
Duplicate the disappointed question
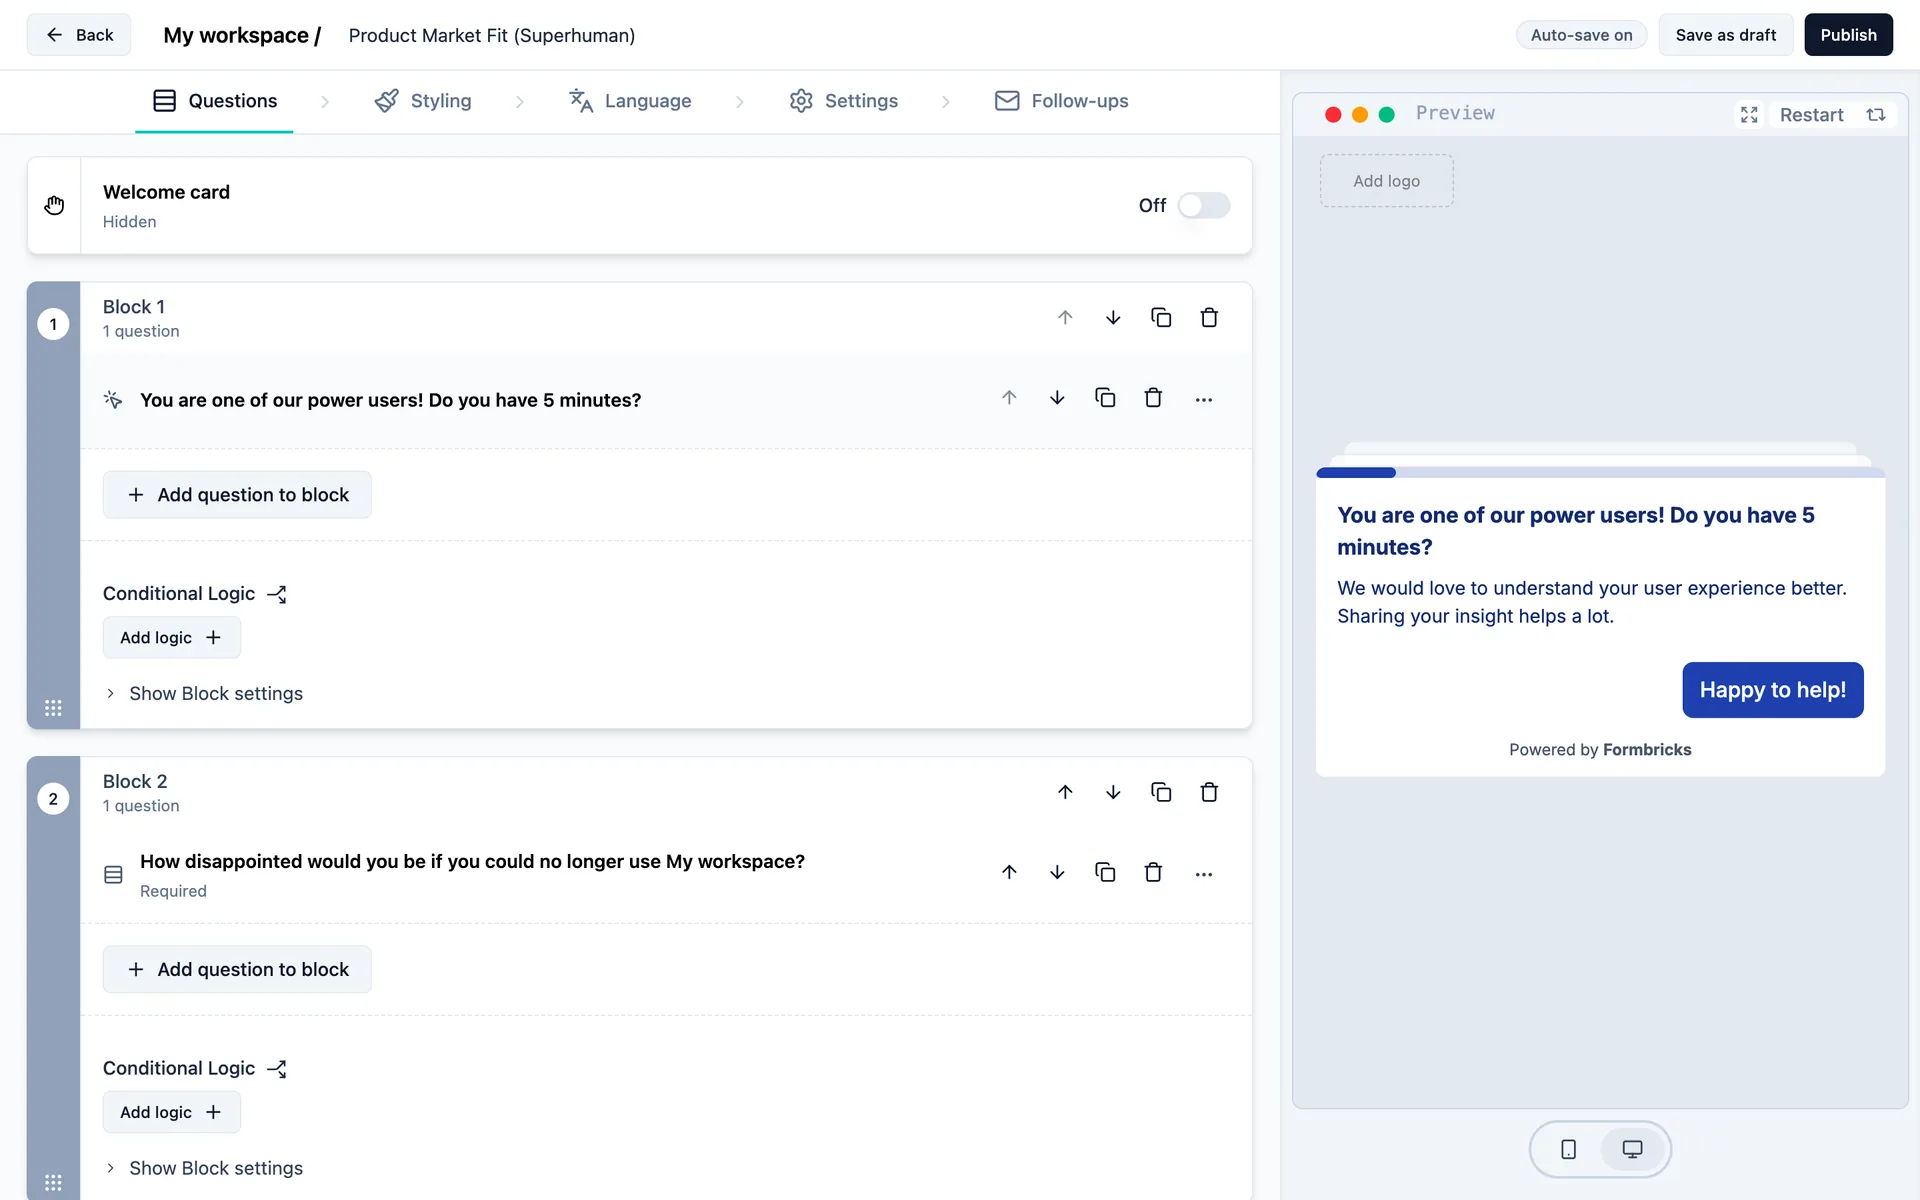(1105, 873)
